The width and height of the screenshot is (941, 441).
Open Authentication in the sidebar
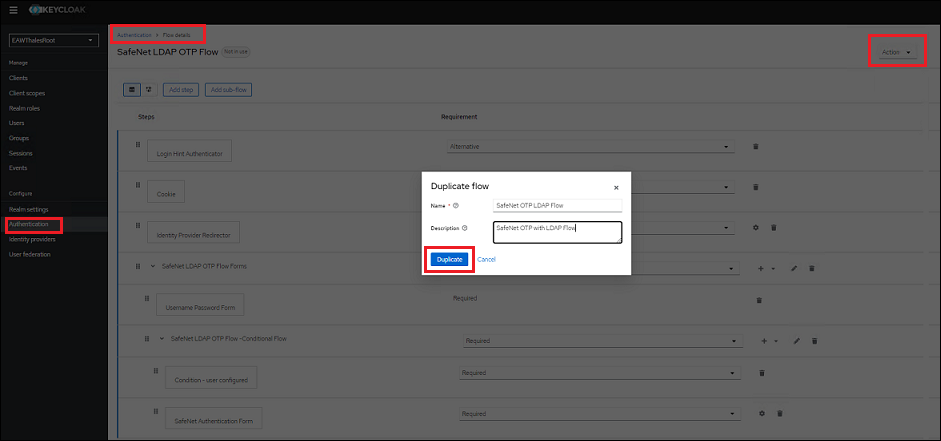point(29,224)
